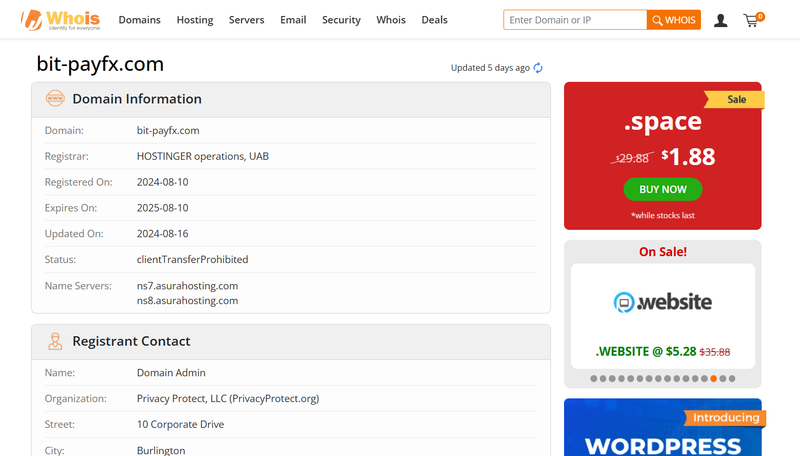
Task: Click the refresh icon beside Updated 5 days ago
Action: click(x=538, y=68)
